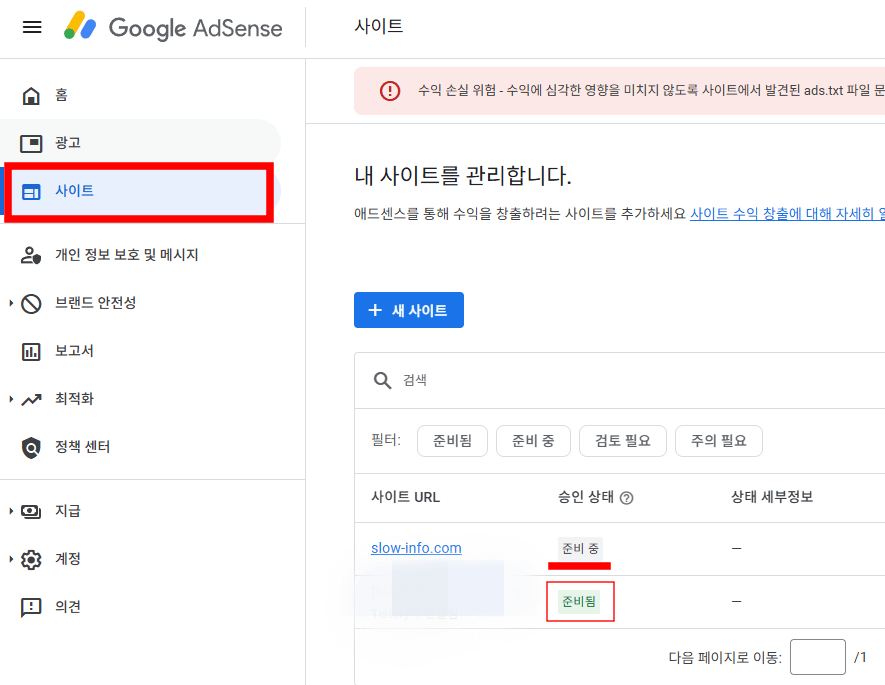Click the Google AdSense logo
The image size is (885, 685).
[173, 27]
